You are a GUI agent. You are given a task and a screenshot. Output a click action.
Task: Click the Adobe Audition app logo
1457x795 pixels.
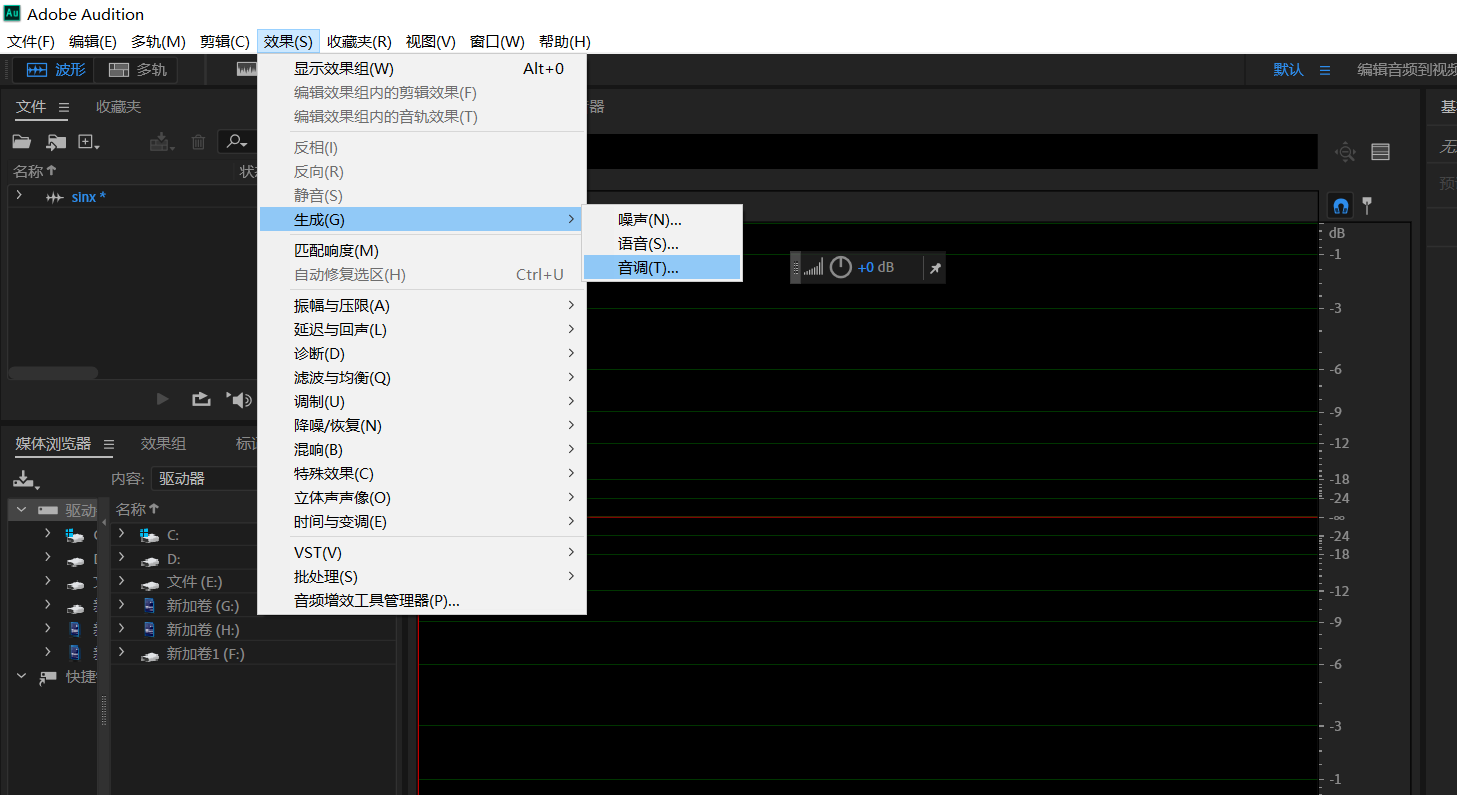(12, 14)
